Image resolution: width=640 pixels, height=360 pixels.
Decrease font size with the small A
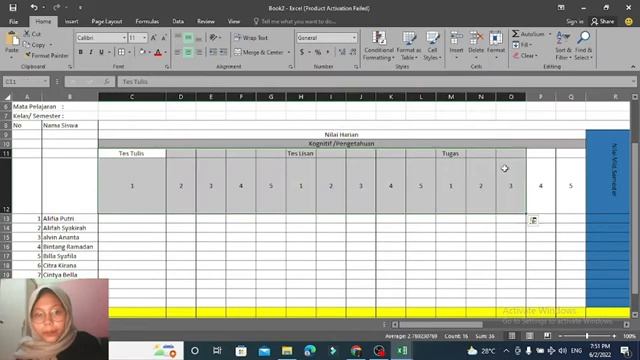164,38
